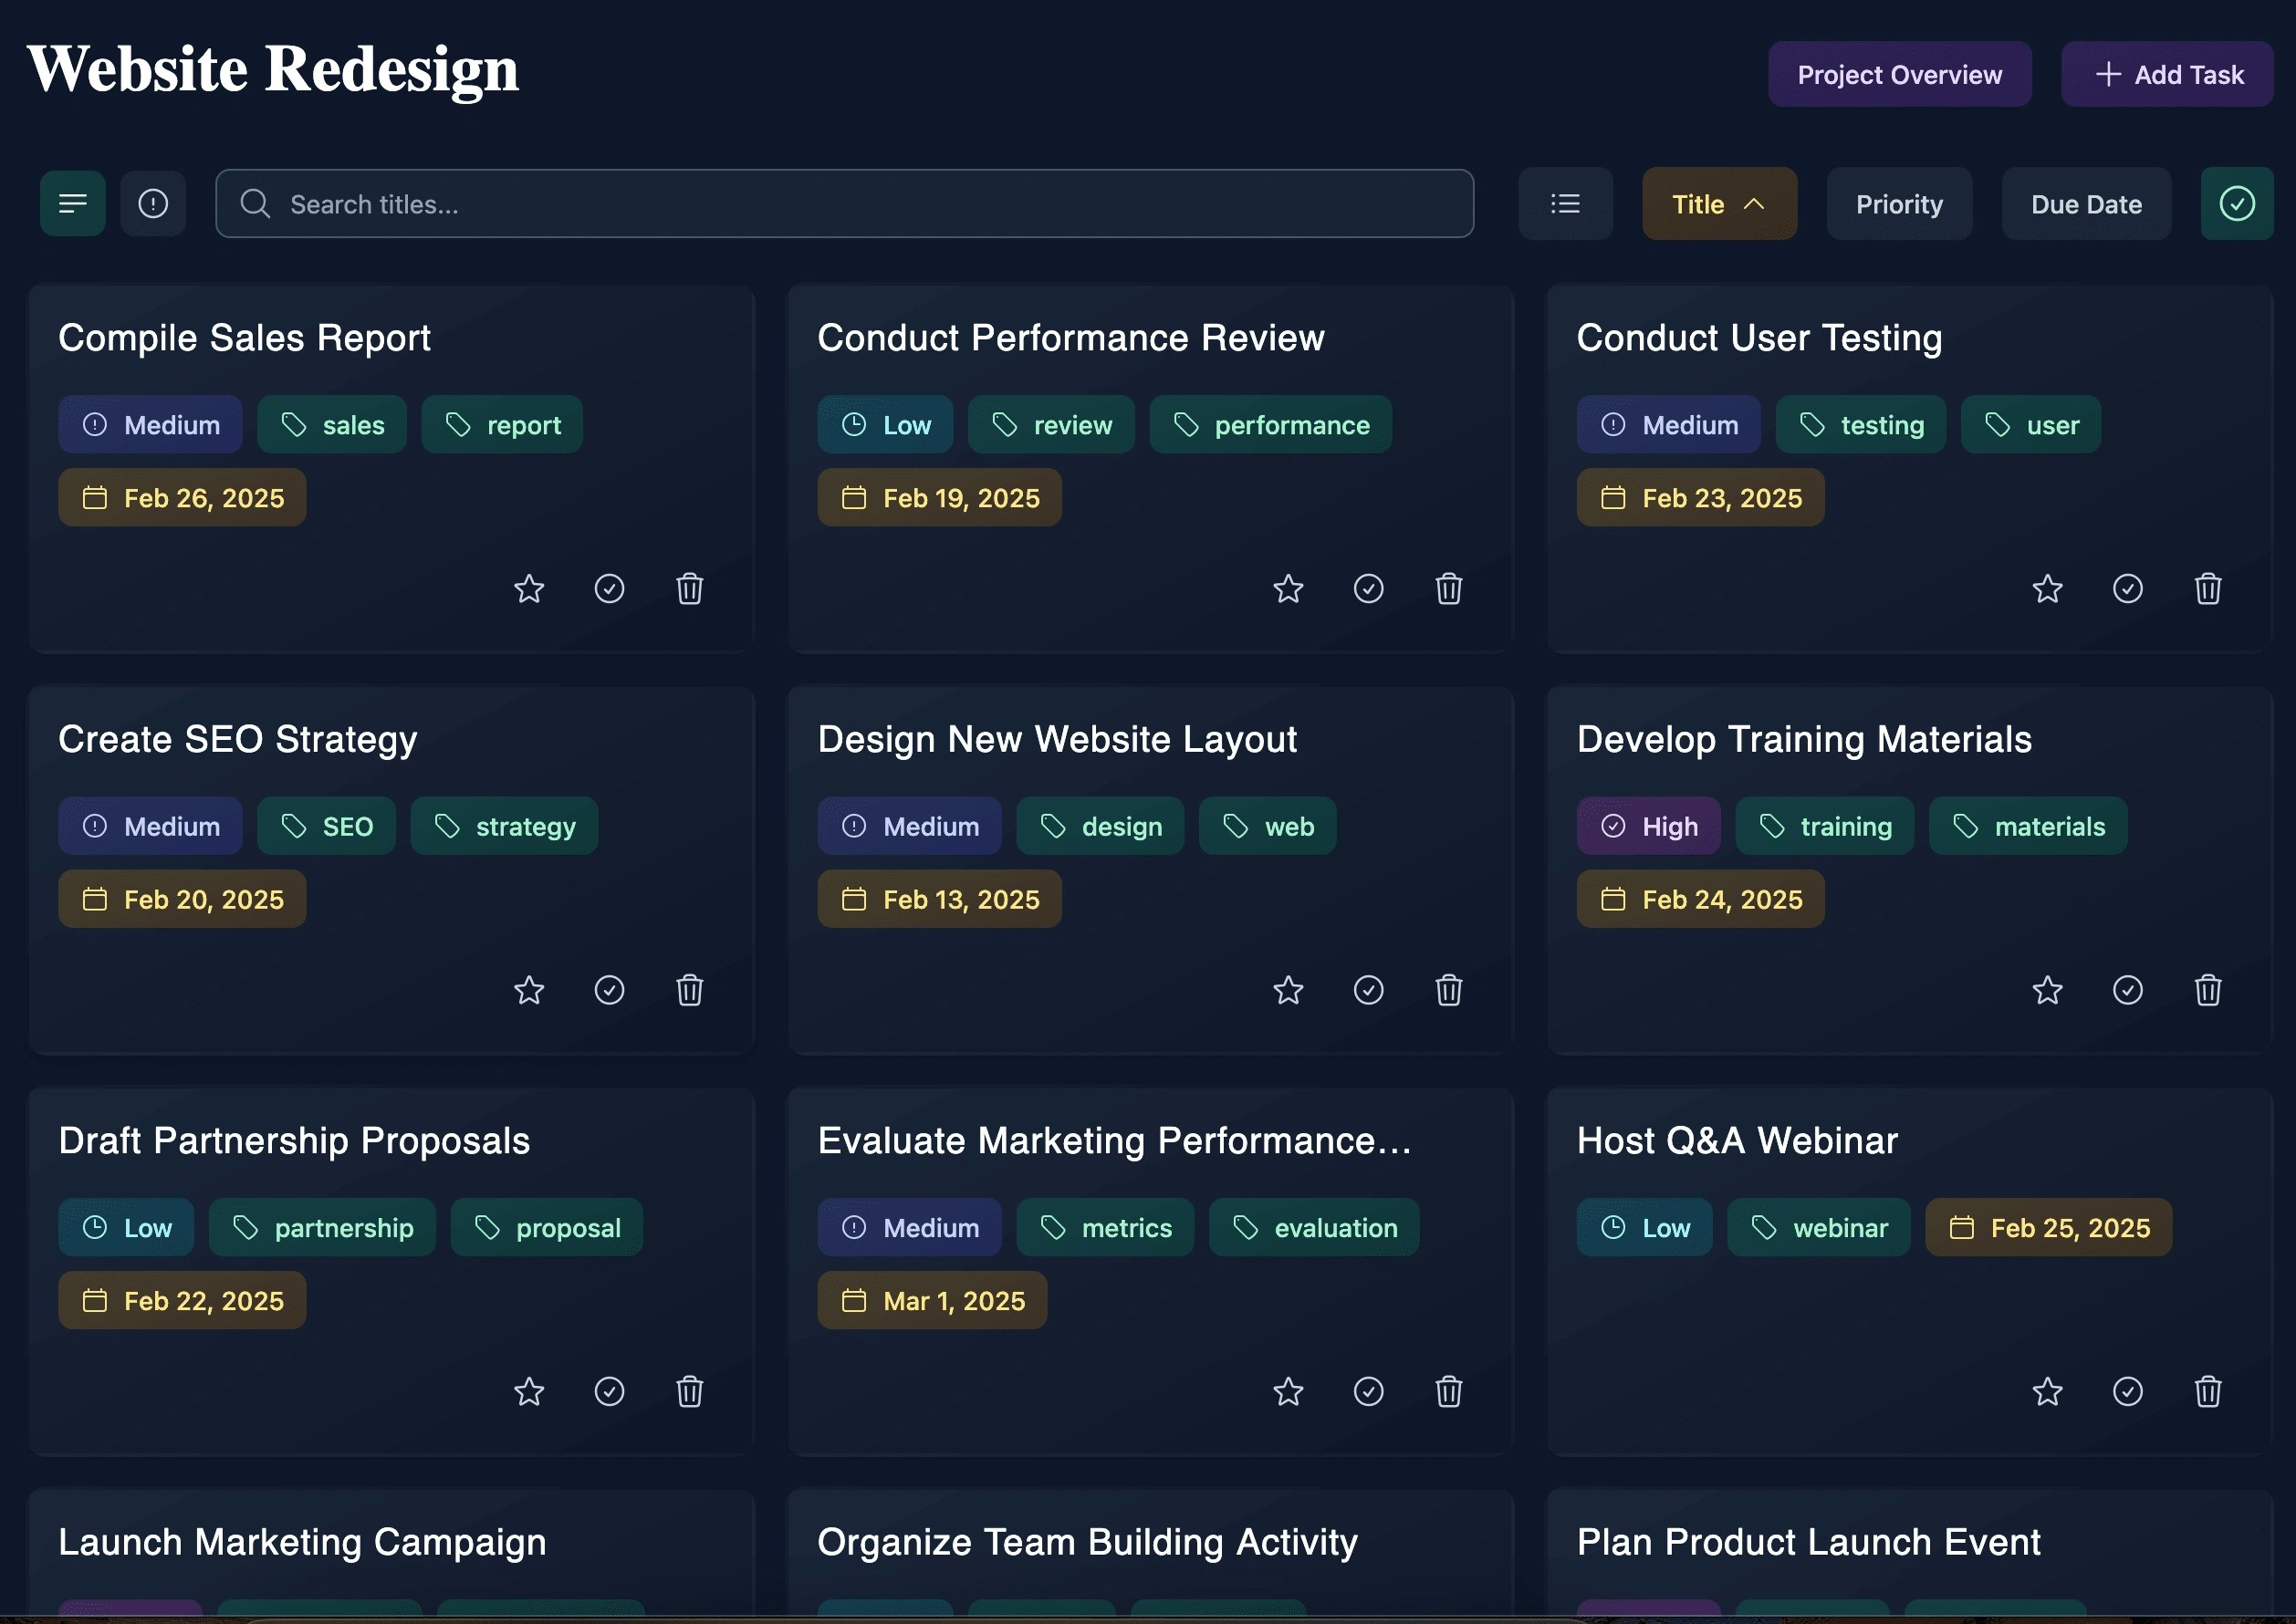
Task: Star the Develop Training Materials task
Action: 2047,991
